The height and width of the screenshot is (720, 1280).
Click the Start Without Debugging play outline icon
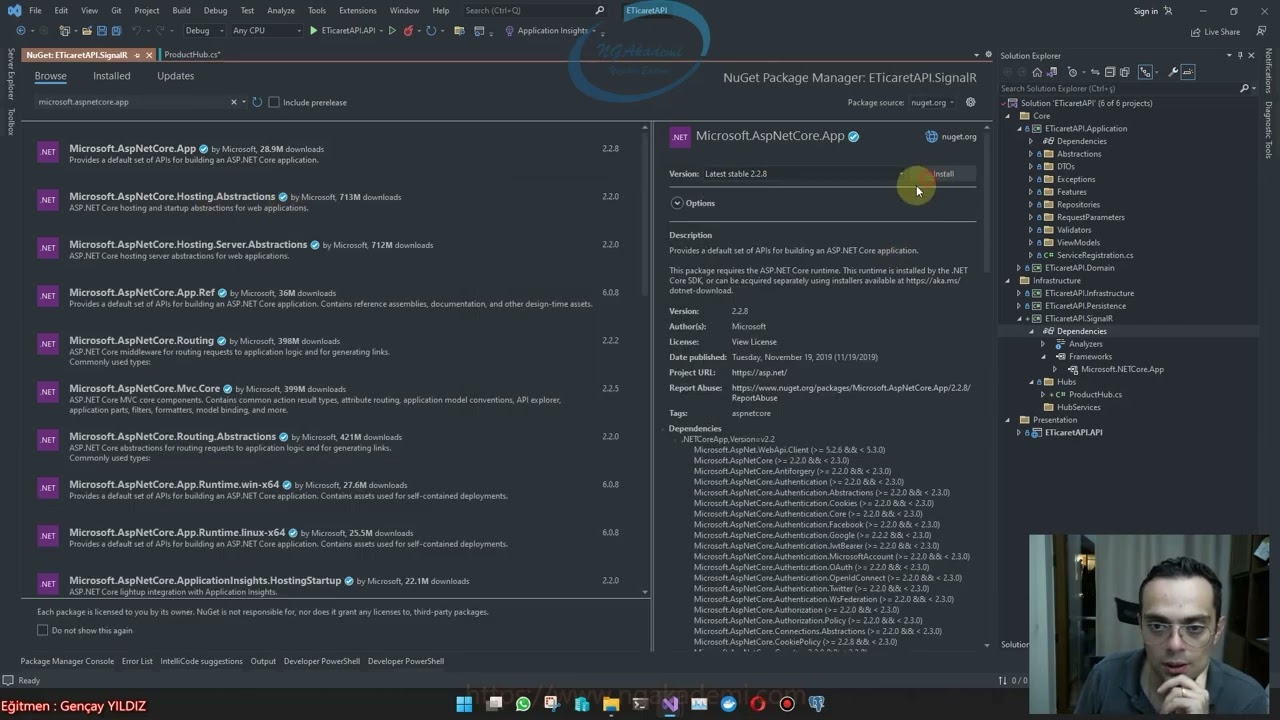click(x=392, y=30)
